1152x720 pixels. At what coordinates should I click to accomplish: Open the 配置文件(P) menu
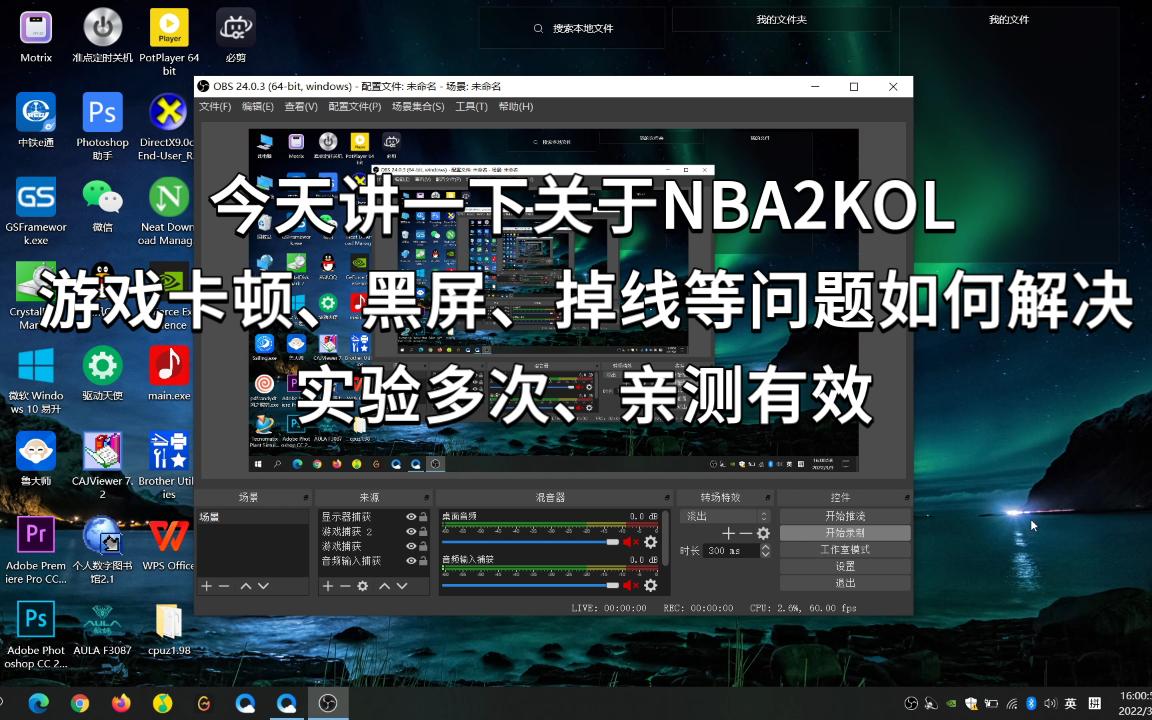point(354,107)
